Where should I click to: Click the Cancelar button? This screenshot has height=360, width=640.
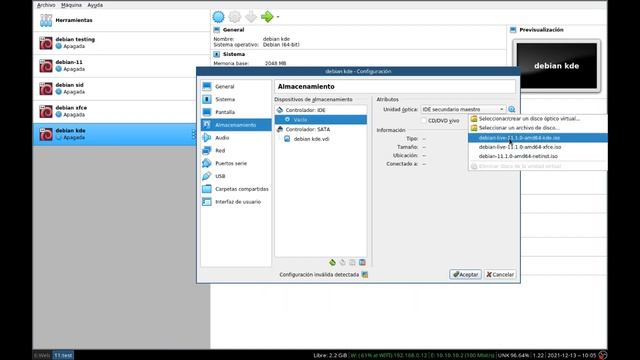point(500,275)
